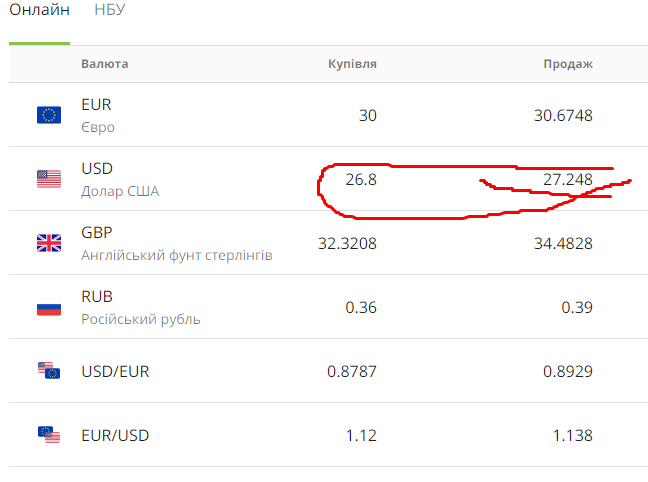Click the USD/EUR paired flags icon
The height and width of the screenshot is (482, 648).
click(x=49, y=370)
